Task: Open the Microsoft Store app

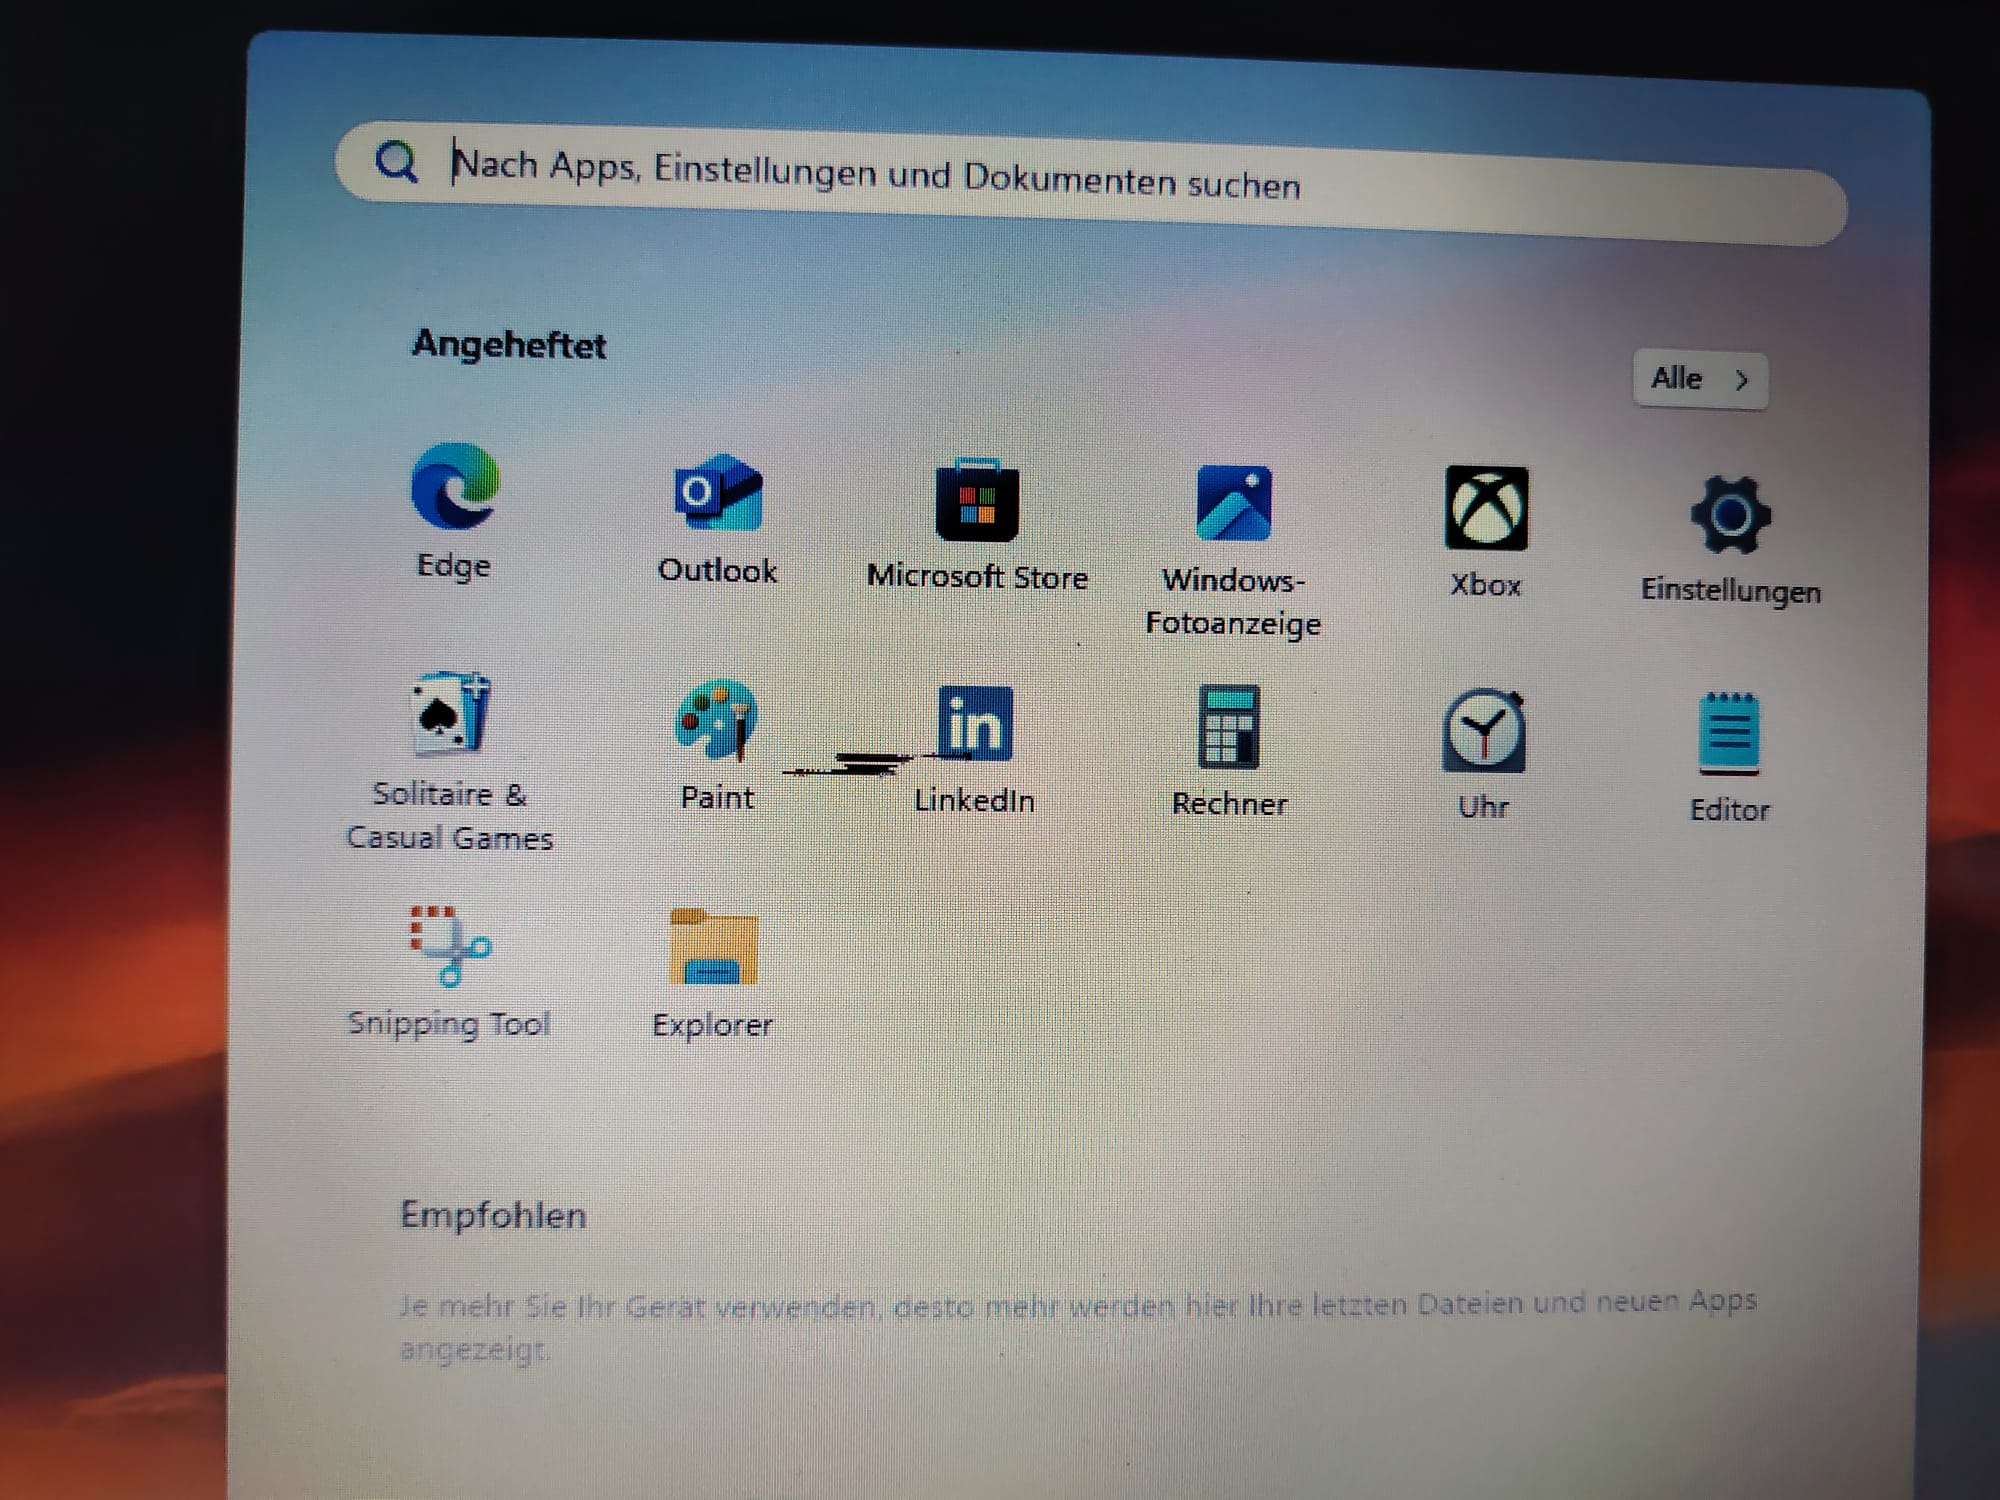Action: click(977, 501)
